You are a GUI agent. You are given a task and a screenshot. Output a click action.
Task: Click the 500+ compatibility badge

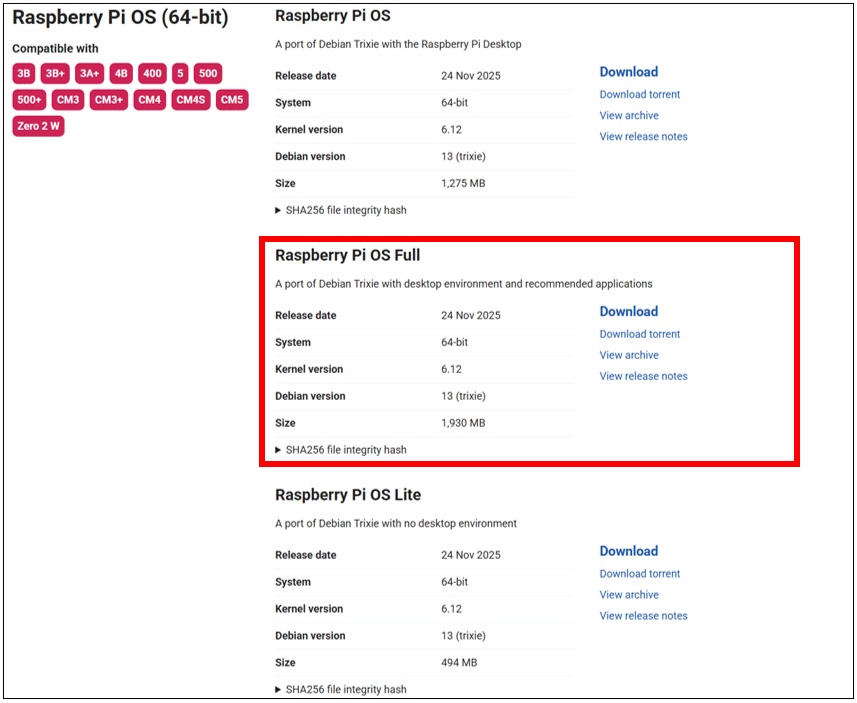(29, 99)
